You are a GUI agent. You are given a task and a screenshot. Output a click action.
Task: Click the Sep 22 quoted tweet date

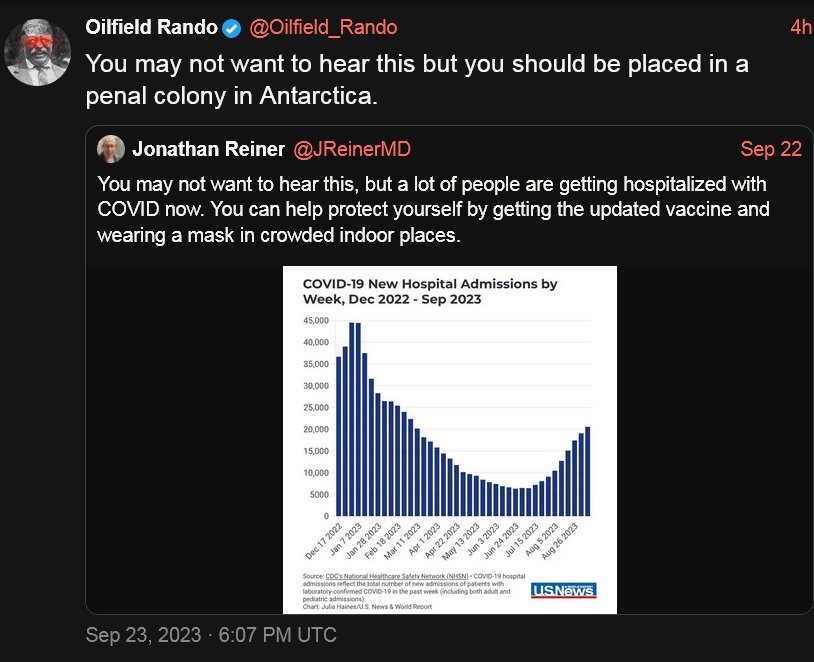pyautogui.click(x=771, y=149)
